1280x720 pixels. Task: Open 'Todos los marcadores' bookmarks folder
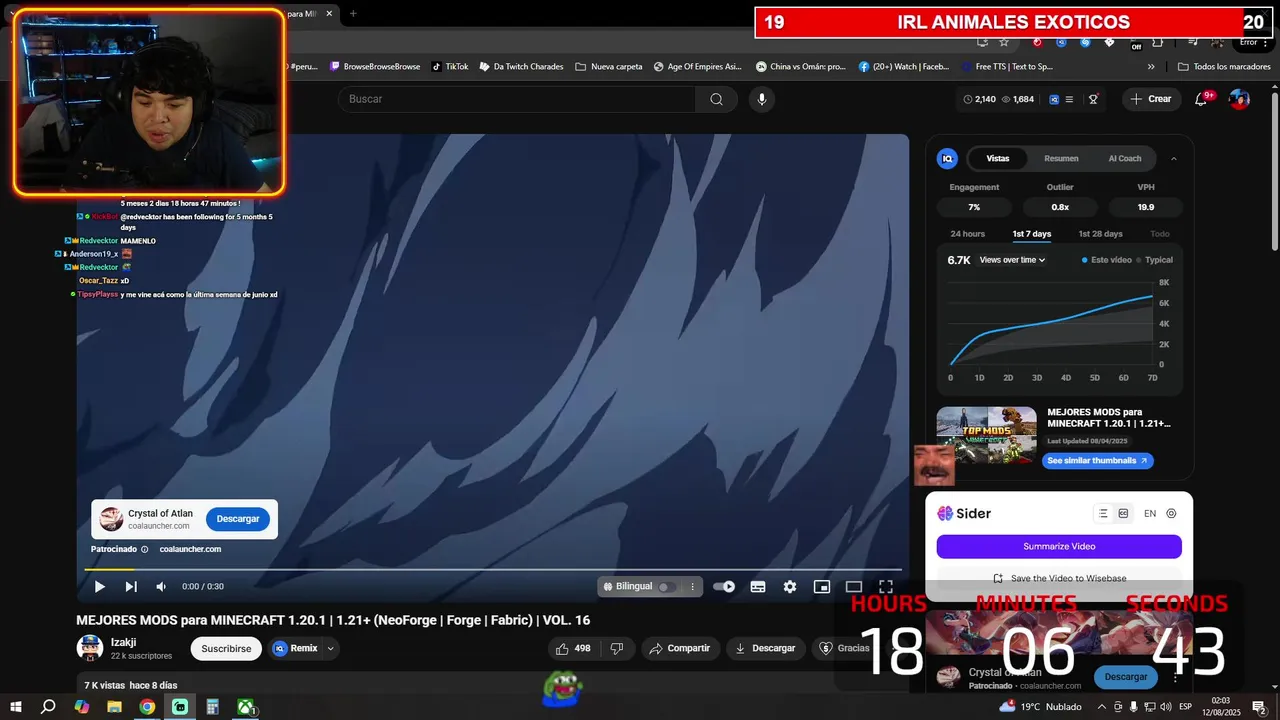coord(1224,67)
